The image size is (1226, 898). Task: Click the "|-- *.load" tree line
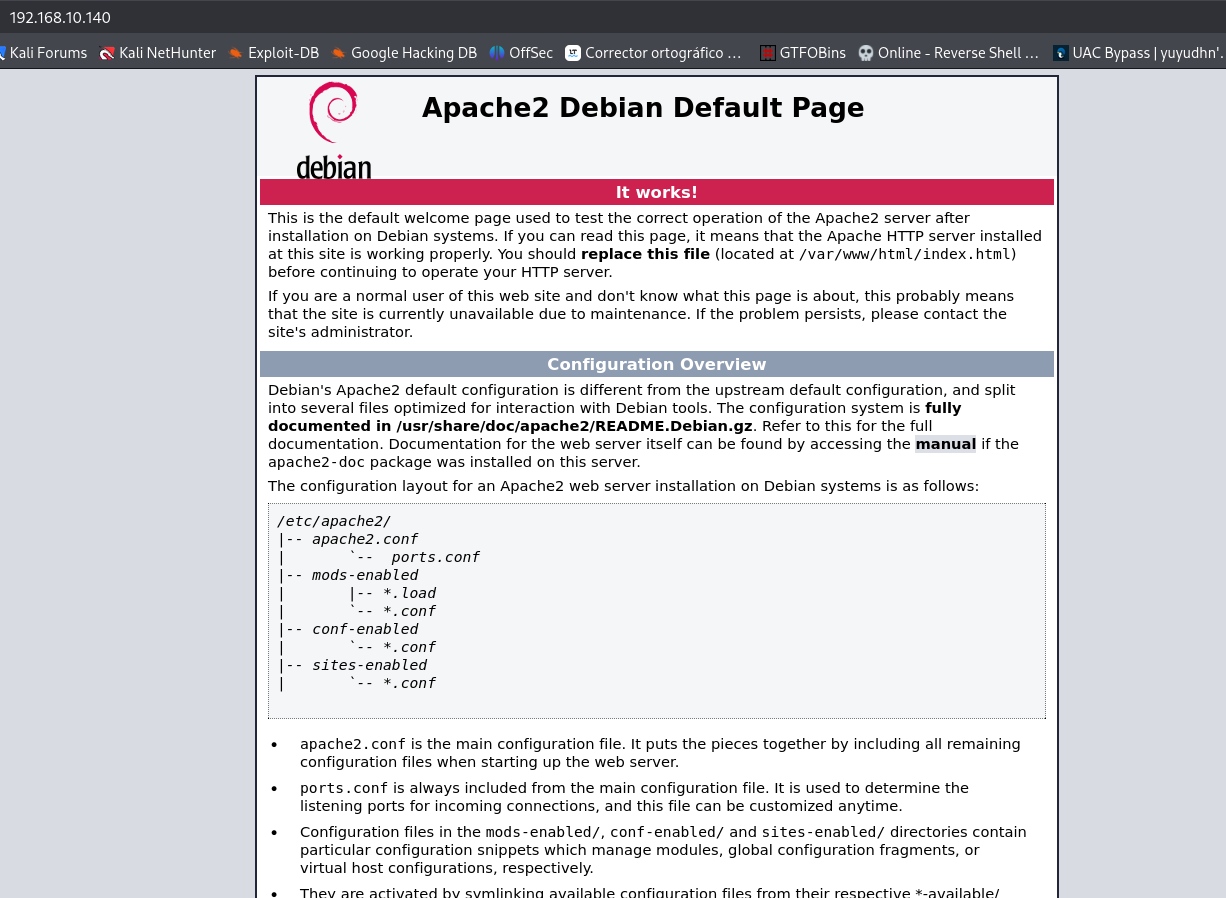coord(392,593)
